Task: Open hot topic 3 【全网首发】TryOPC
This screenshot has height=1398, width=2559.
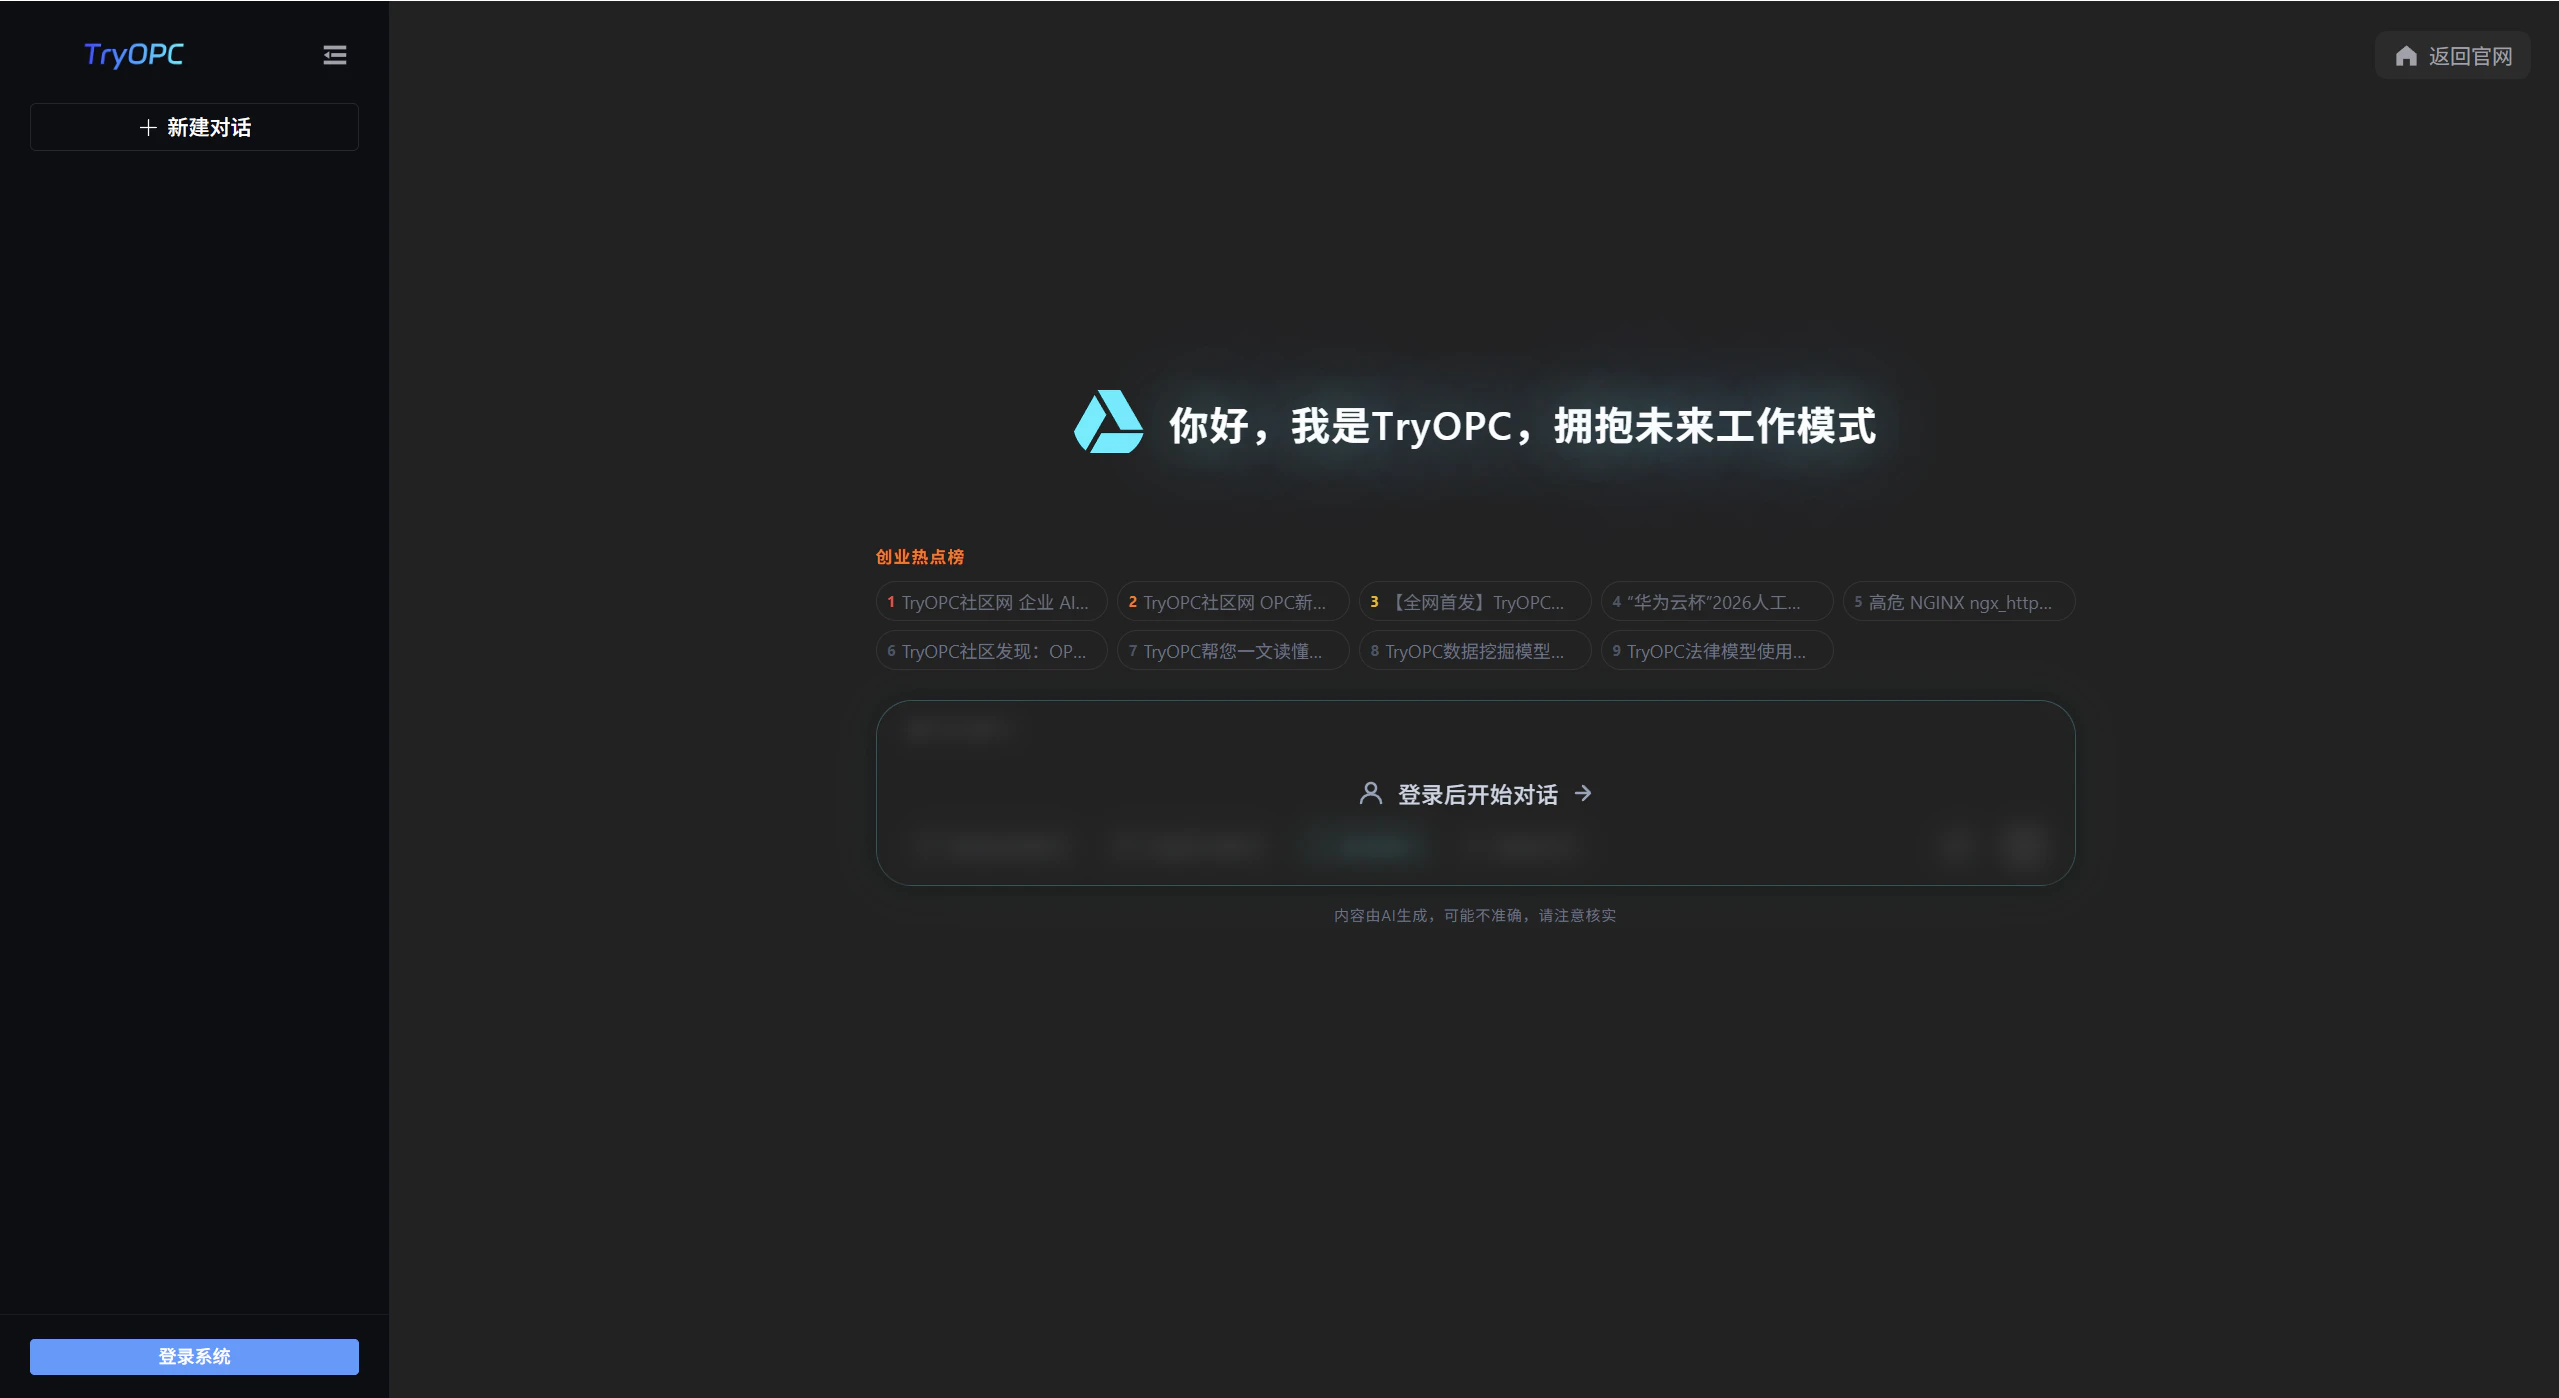Action: point(1475,602)
